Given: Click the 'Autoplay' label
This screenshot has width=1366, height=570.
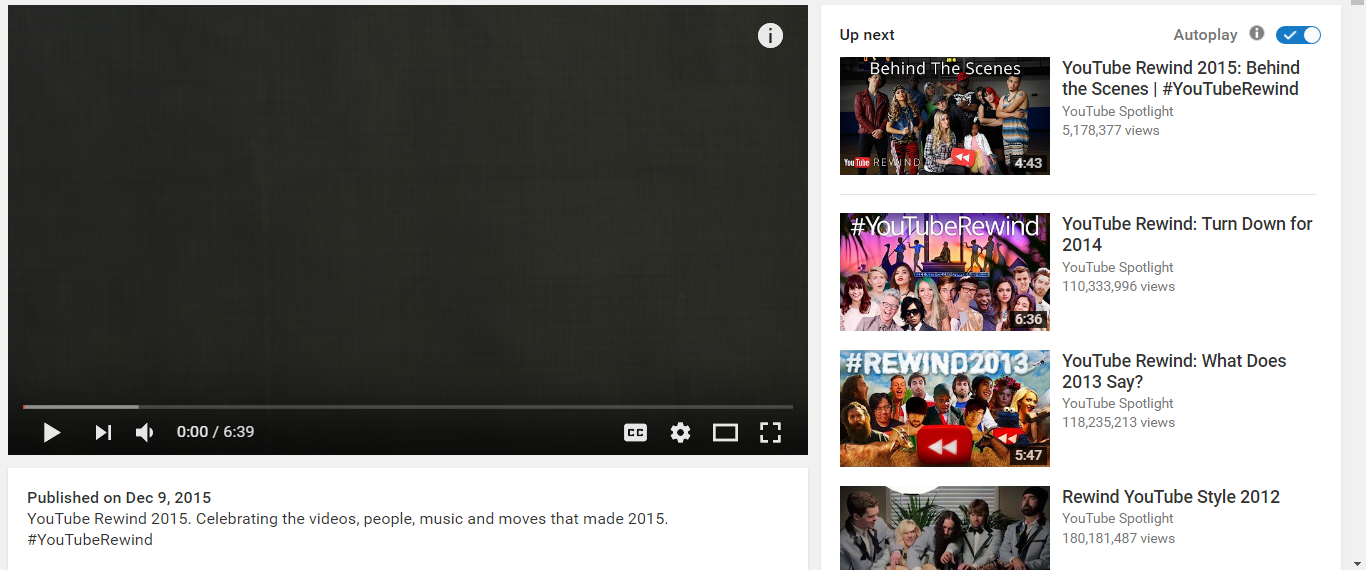Looking at the screenshot, I should pyautogui.click(x=1205, y=35).
